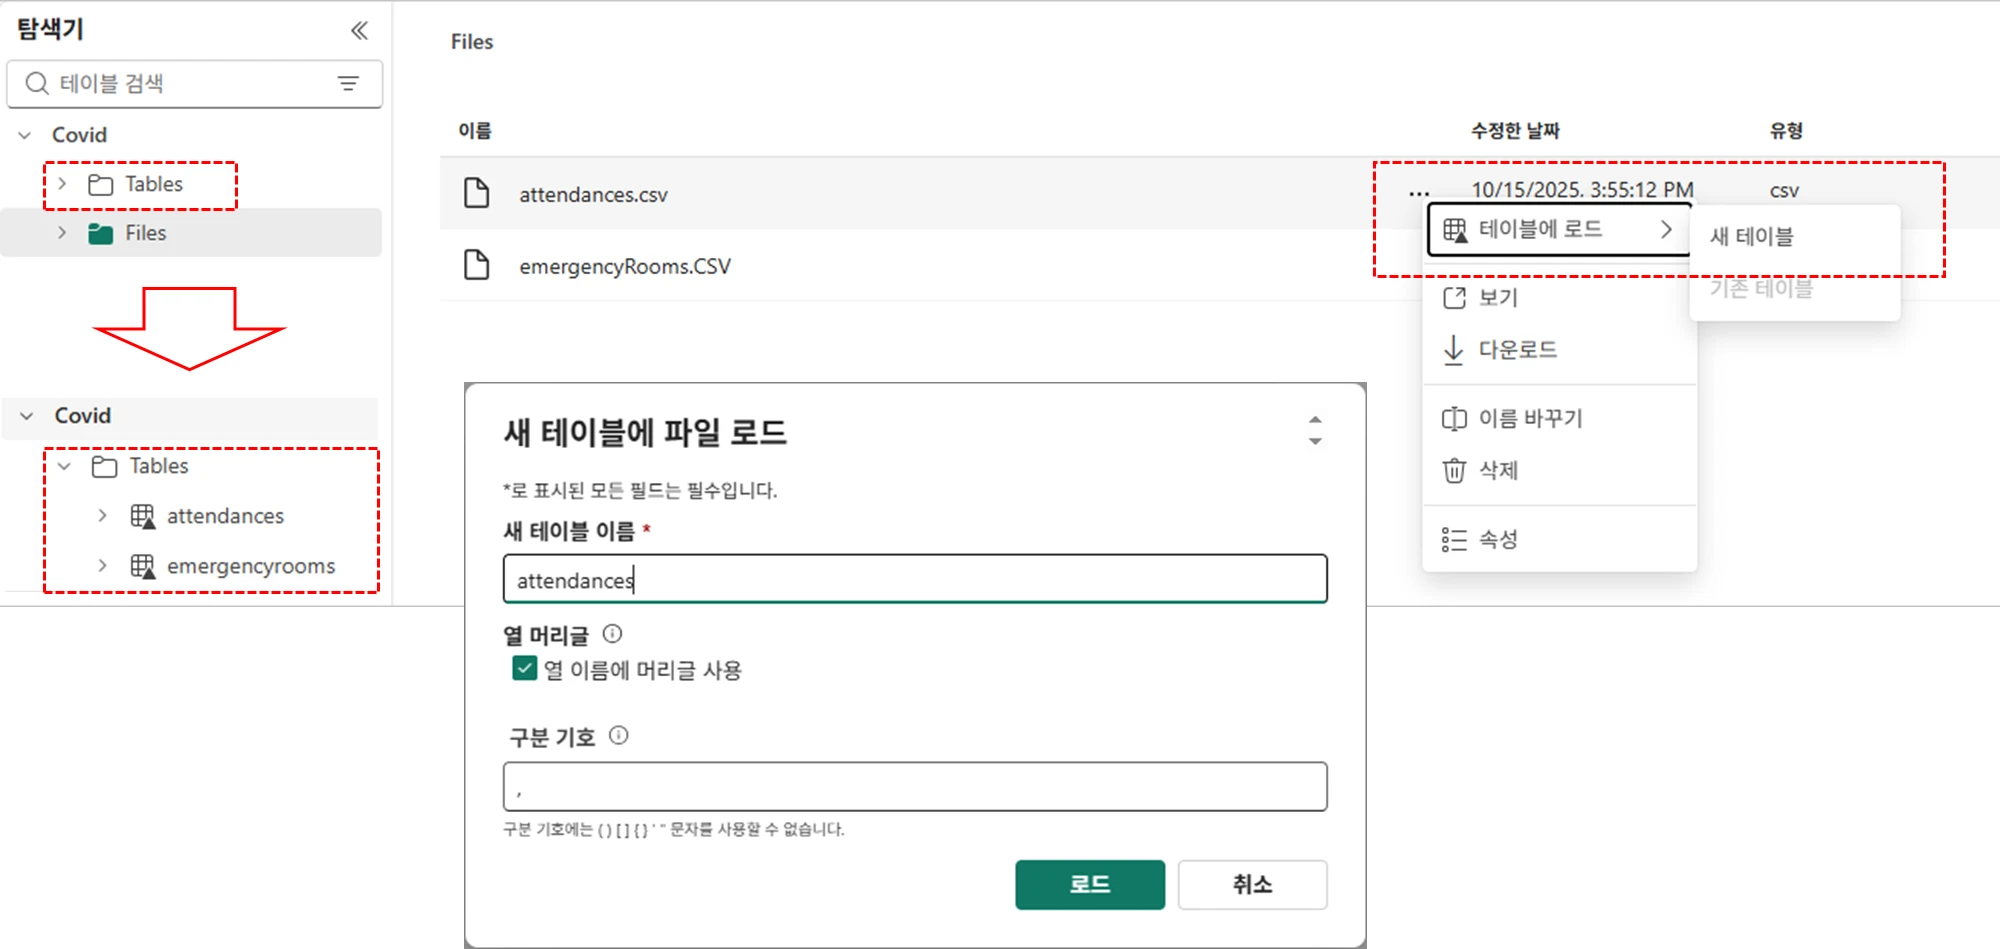Click the attendances table icon in tree
The height and width of the screenshot is (949, 2000).
click(x=143, y=516)
